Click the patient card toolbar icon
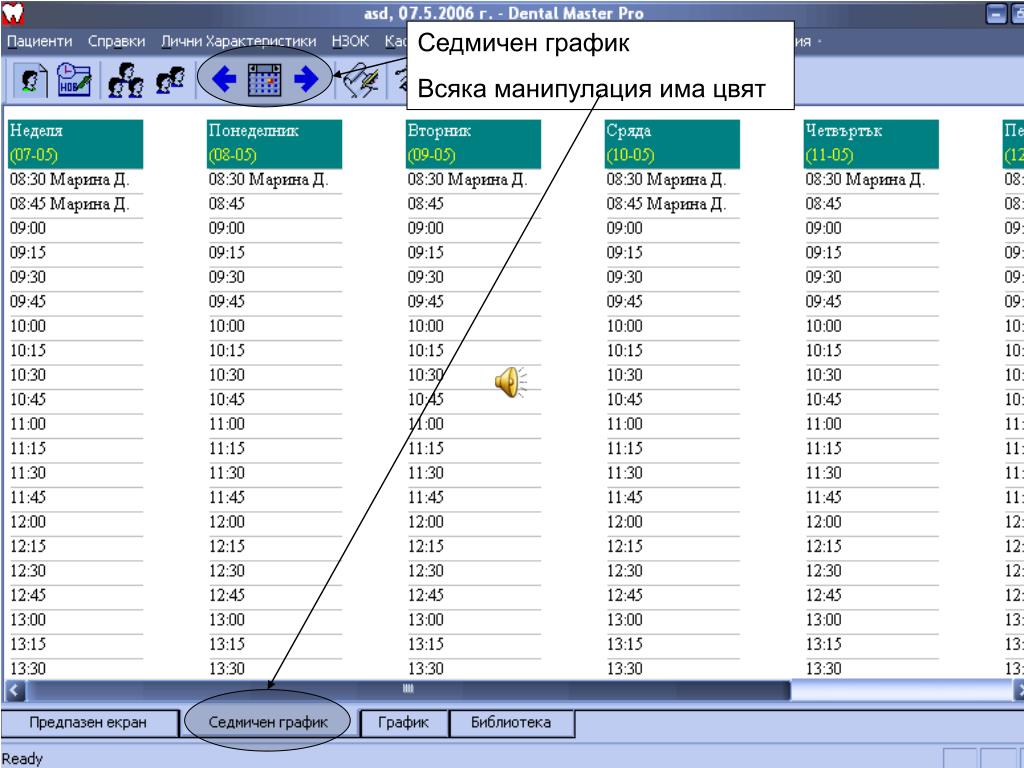This screenshot has height=768, width=1024. point(30,80)
